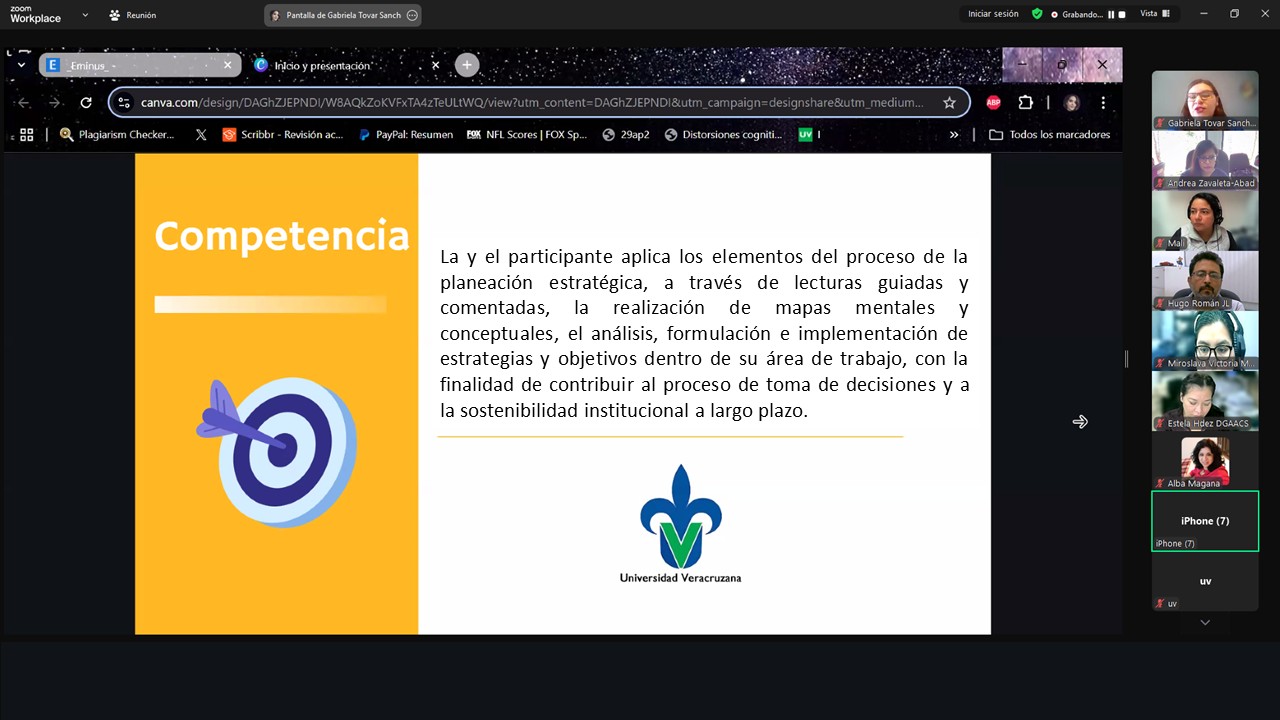The height and width of the screenshot is (720, 1280).
Task: Switch to the _Eminus_ browser tab
Action: tap(135, 65)
